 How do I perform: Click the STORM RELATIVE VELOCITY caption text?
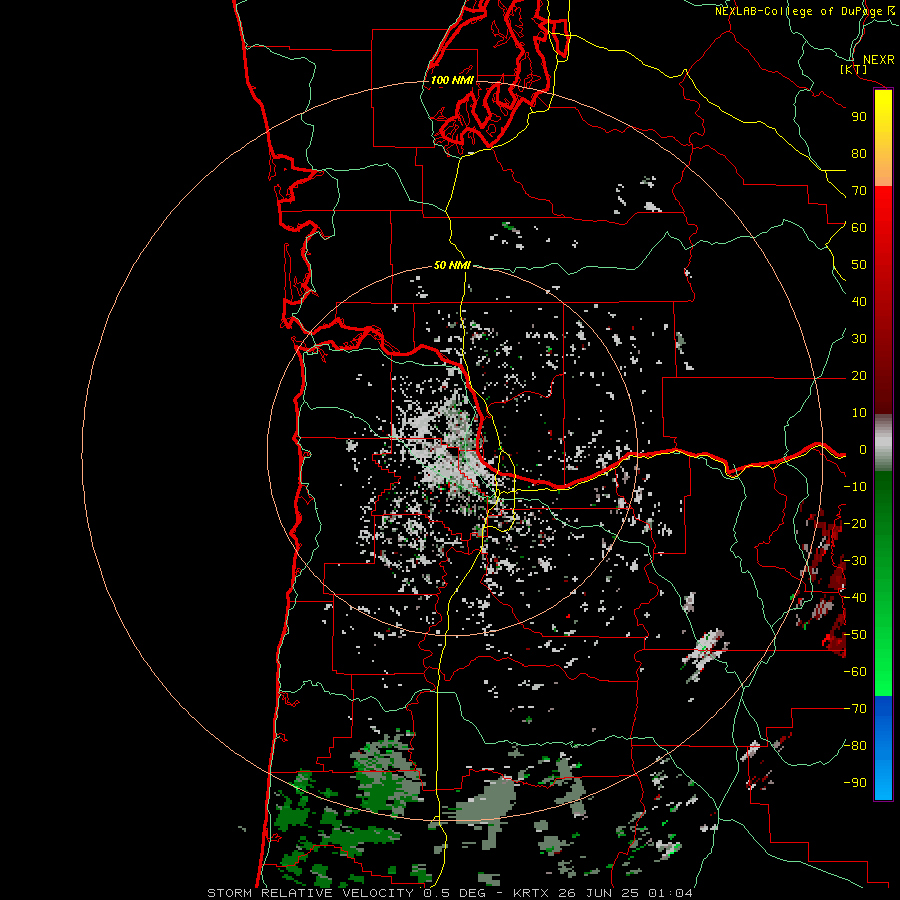click(310, 893)
